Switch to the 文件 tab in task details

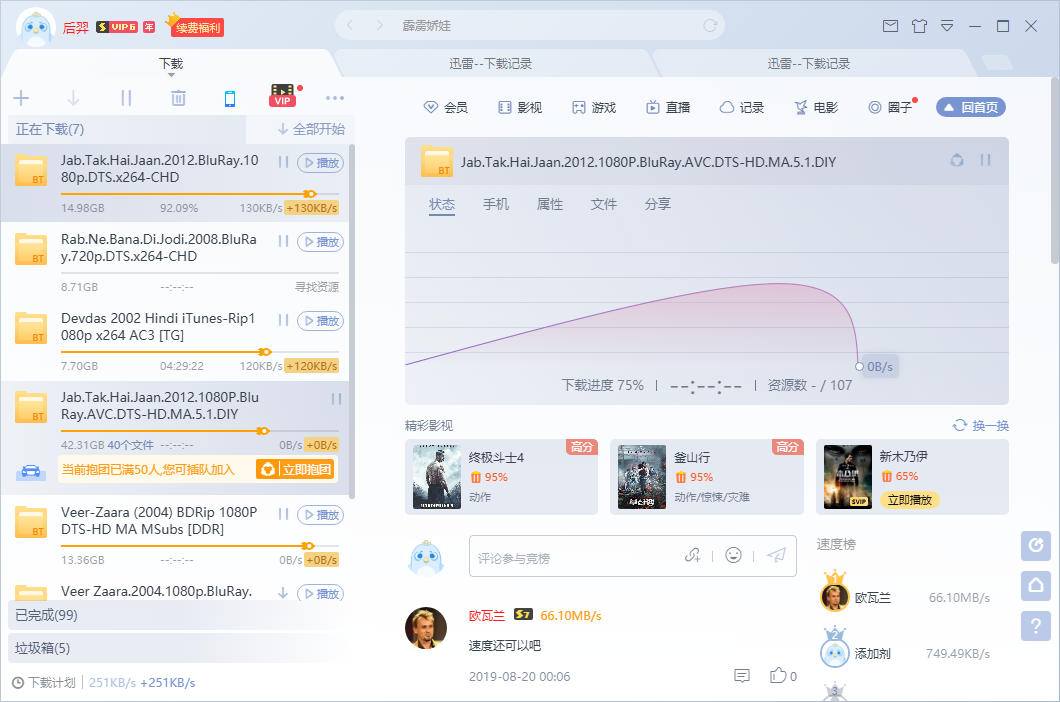pos(604,203)
